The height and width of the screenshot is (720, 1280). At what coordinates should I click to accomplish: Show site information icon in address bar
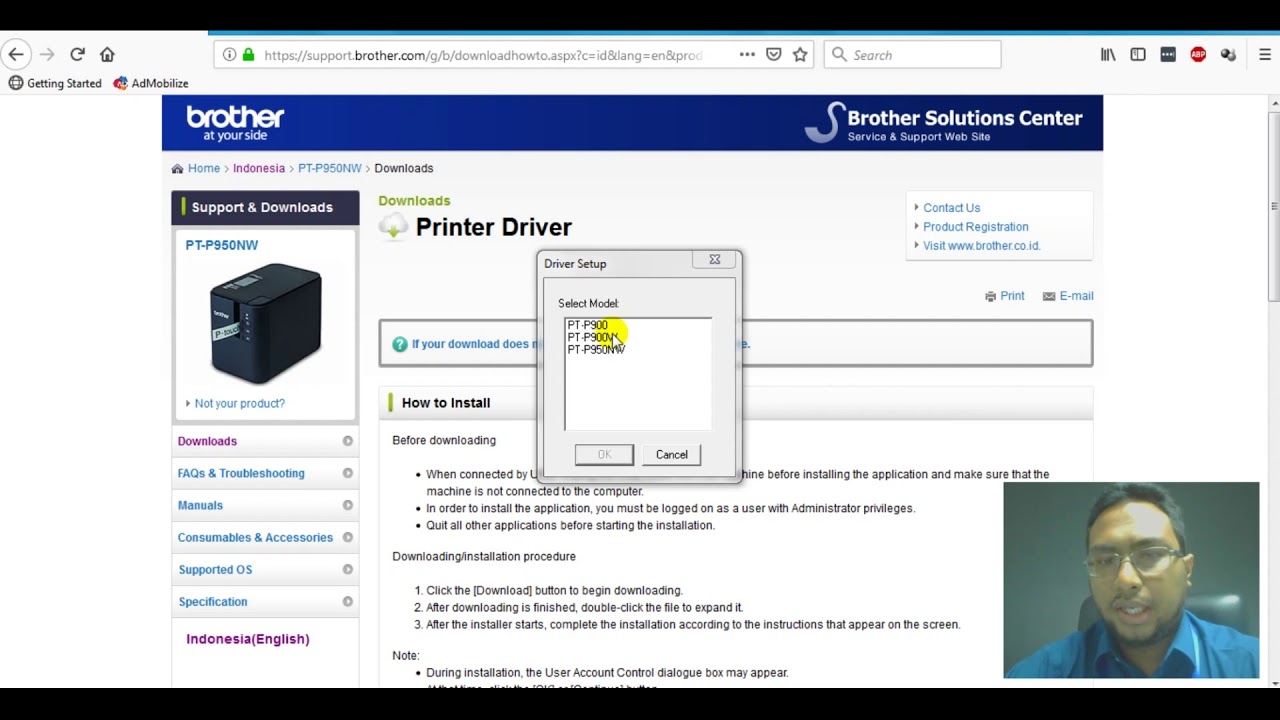tap(229, 55)
